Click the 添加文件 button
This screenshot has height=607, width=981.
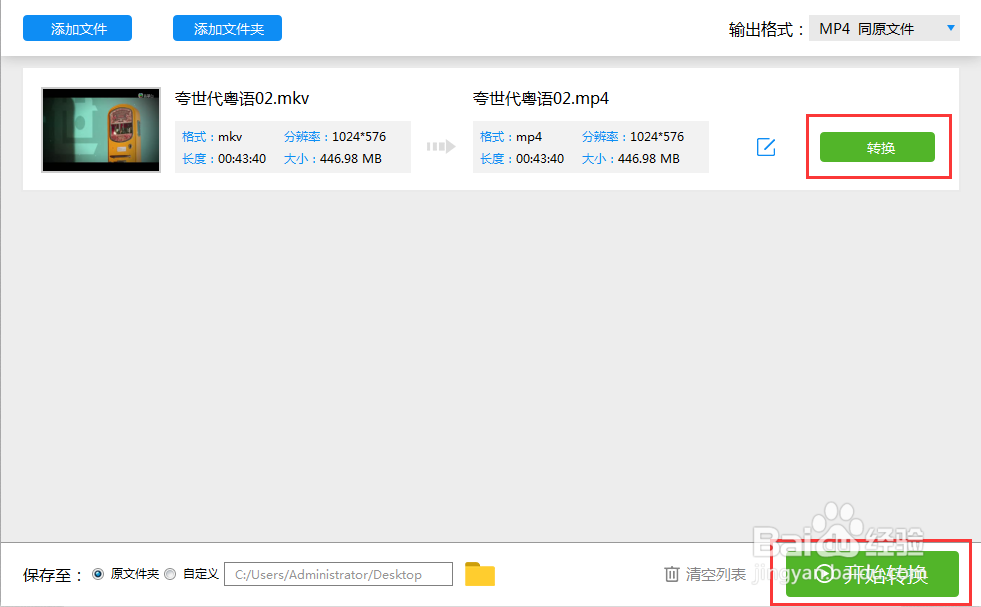coord(77,28)
